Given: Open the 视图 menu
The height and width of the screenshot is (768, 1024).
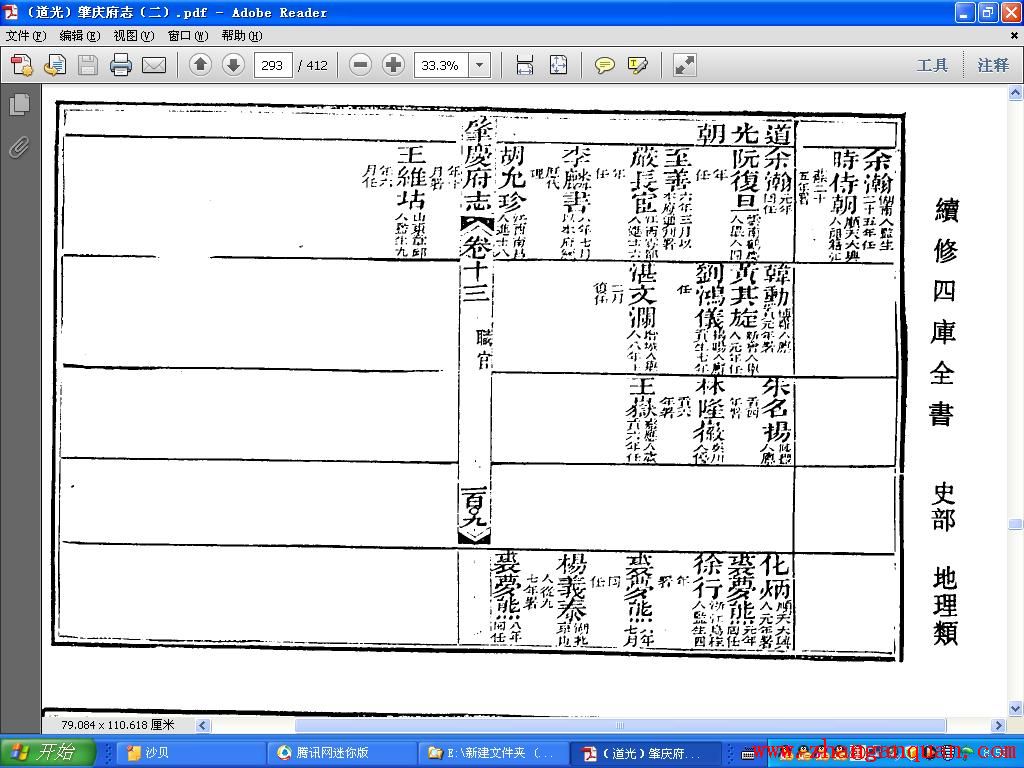Looking at the screenshot, I should click(x=134, y=36).
